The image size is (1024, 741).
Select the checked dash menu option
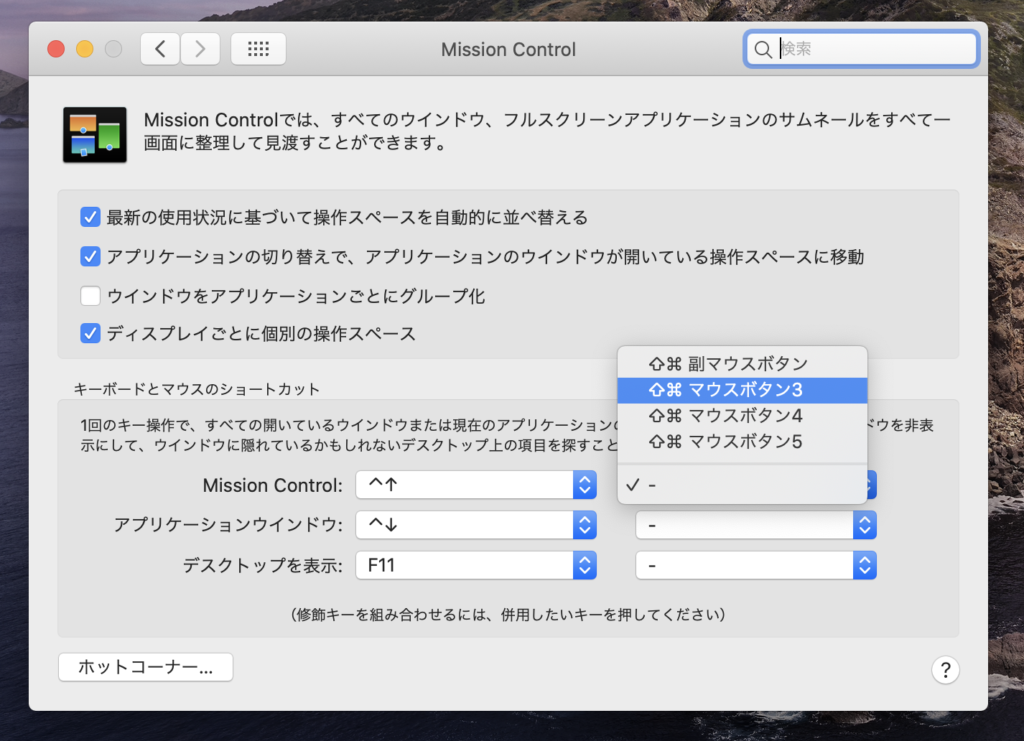[742, 485]
